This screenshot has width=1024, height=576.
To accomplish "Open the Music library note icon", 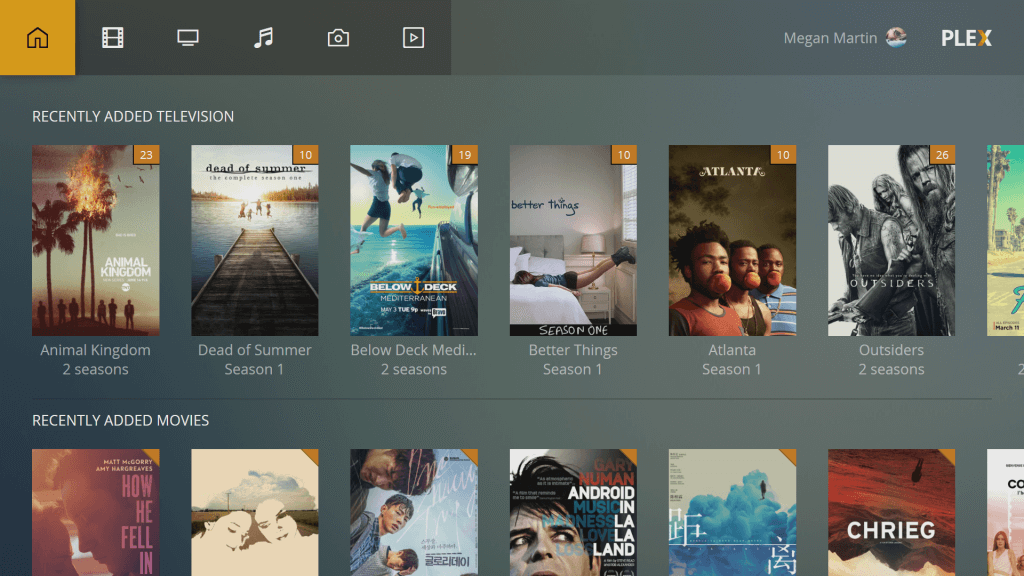I will click(x=263, y=38).
